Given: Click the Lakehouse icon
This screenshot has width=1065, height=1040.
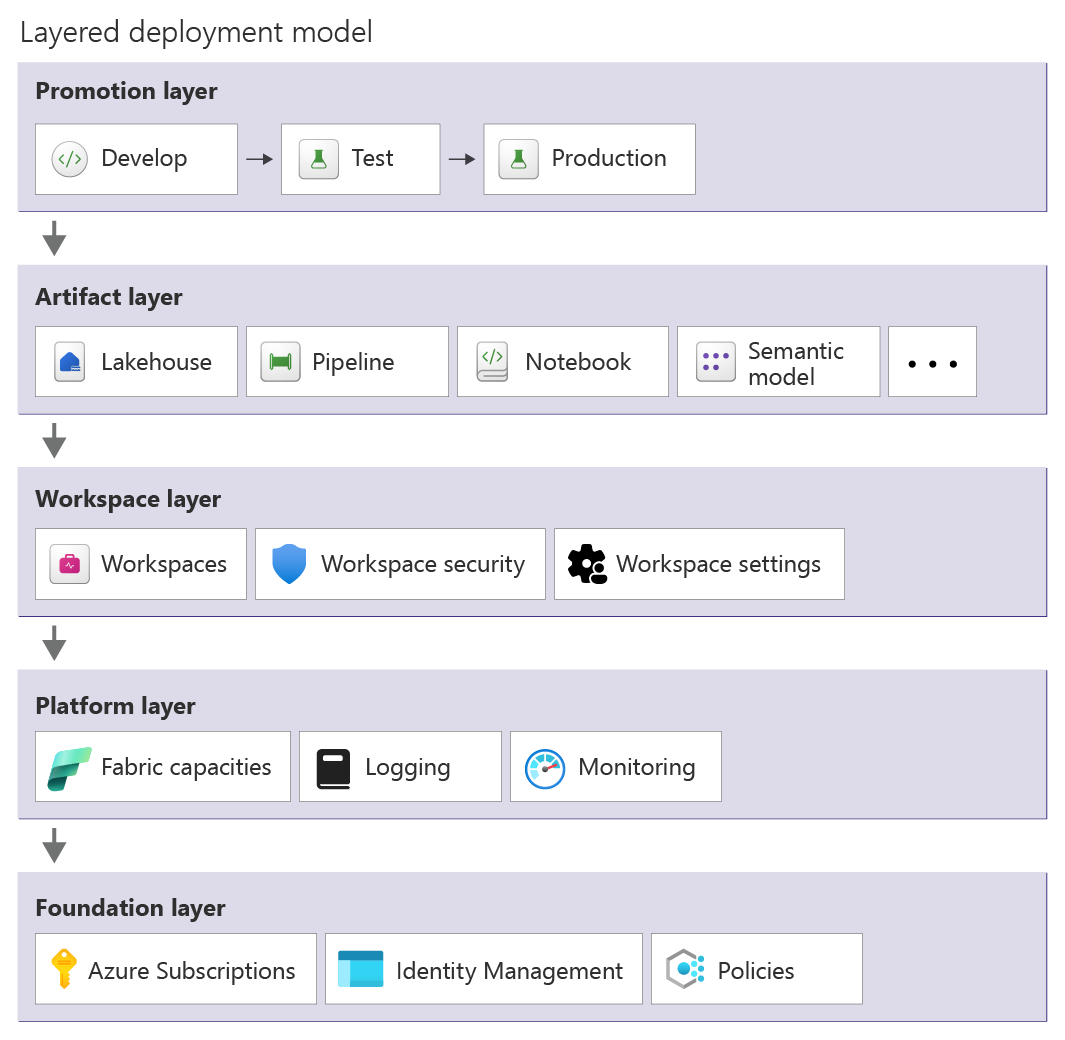Looking at the screenshot, I should point(70,361).
